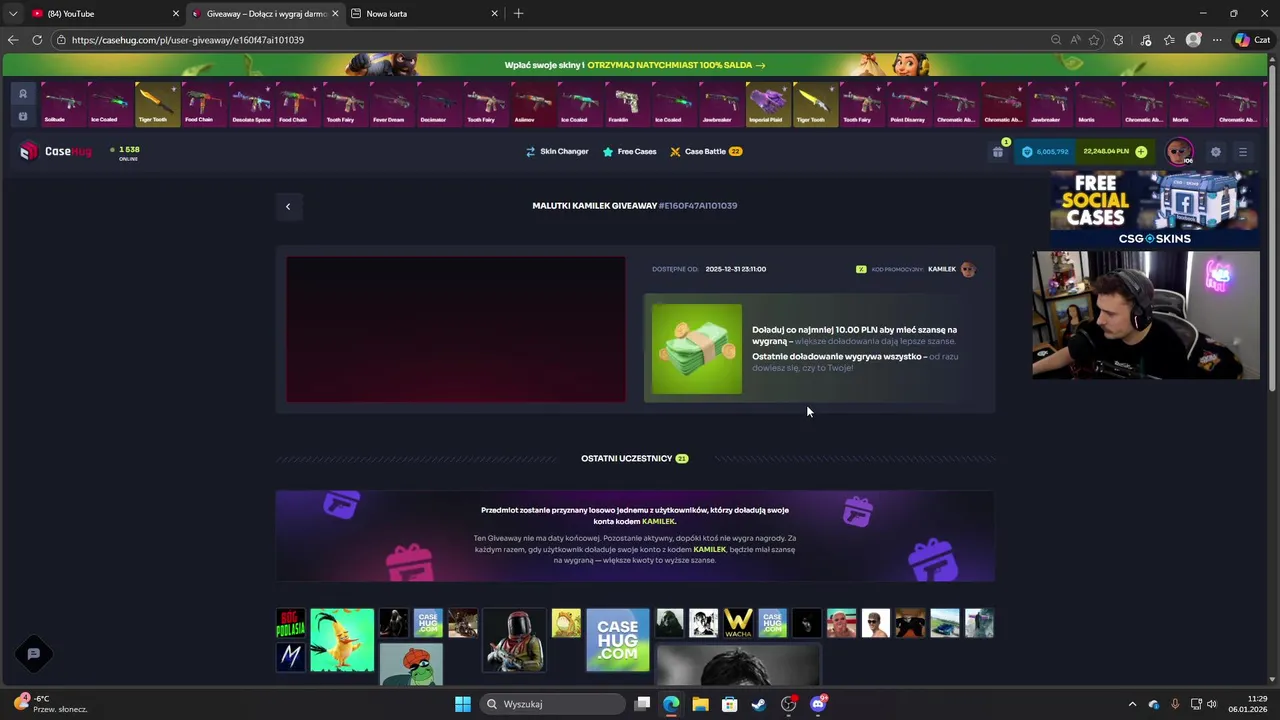This screenshot has height=720, width=1280.
Task: Click the CaseHug logo in header
Action: coord(56,152)
